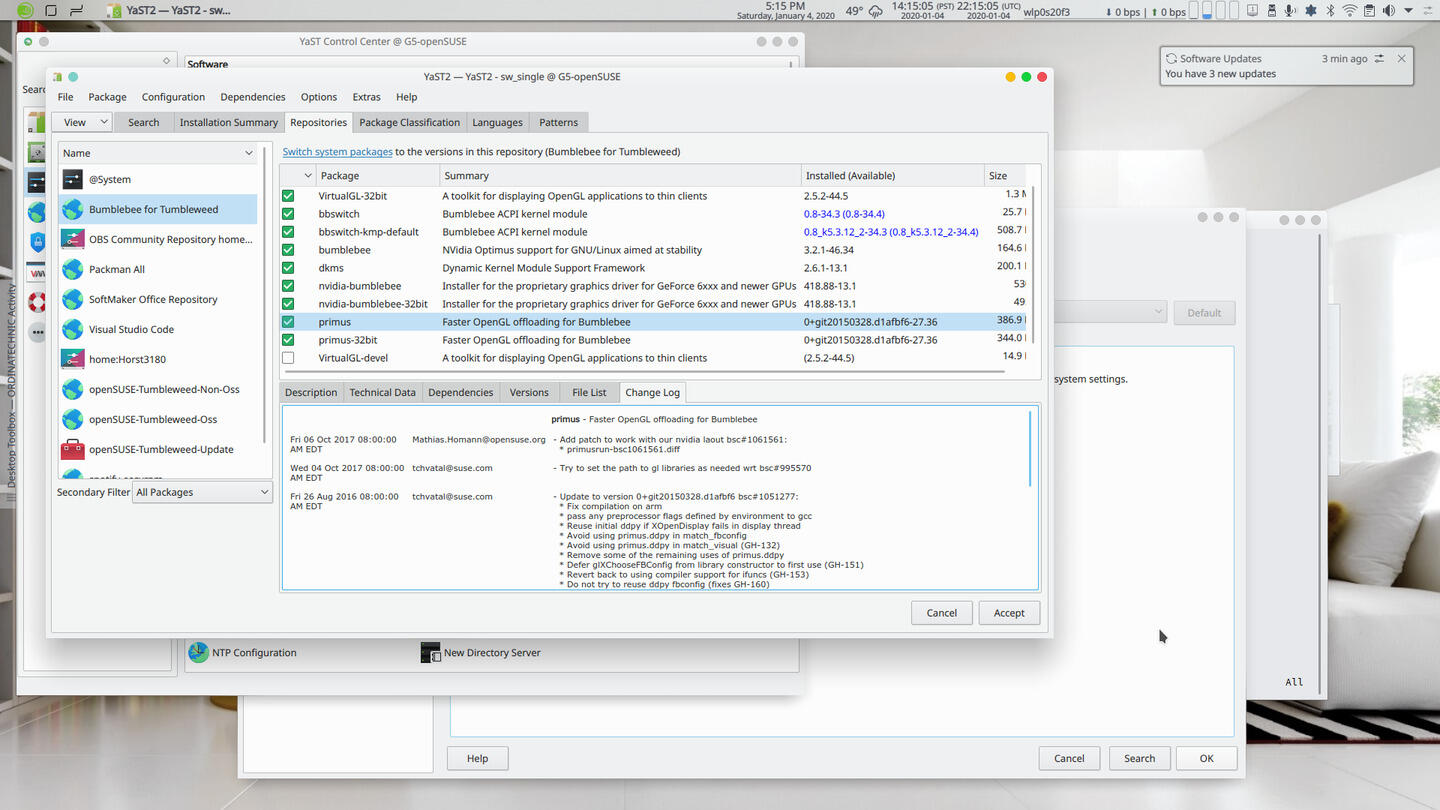The width and height of the screenshot is (1440, 810).
Task: Open the File List details tab
Action: [x=589, y=392]
